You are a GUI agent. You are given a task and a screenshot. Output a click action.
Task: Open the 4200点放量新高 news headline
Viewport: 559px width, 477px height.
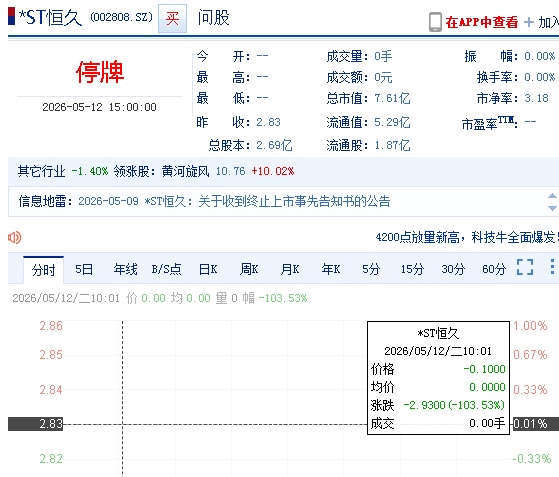click(467, 237)
